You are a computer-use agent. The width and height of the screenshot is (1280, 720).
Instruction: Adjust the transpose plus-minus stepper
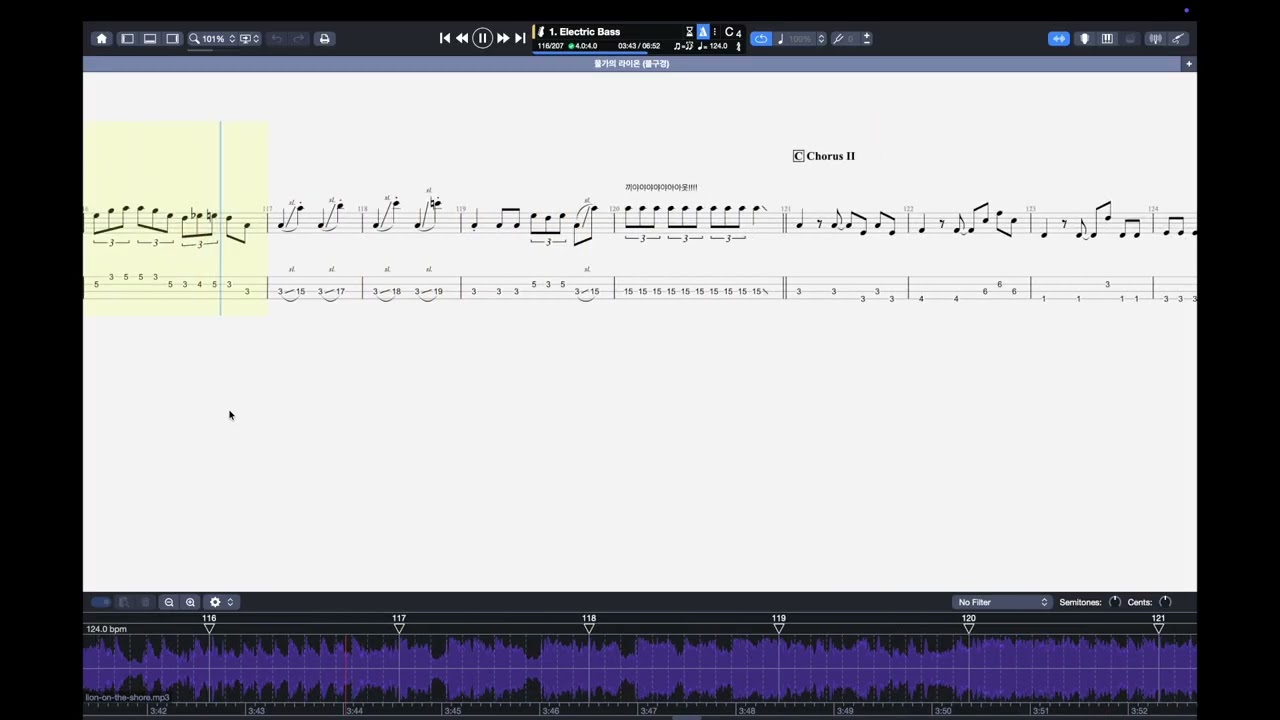(866, 39)
